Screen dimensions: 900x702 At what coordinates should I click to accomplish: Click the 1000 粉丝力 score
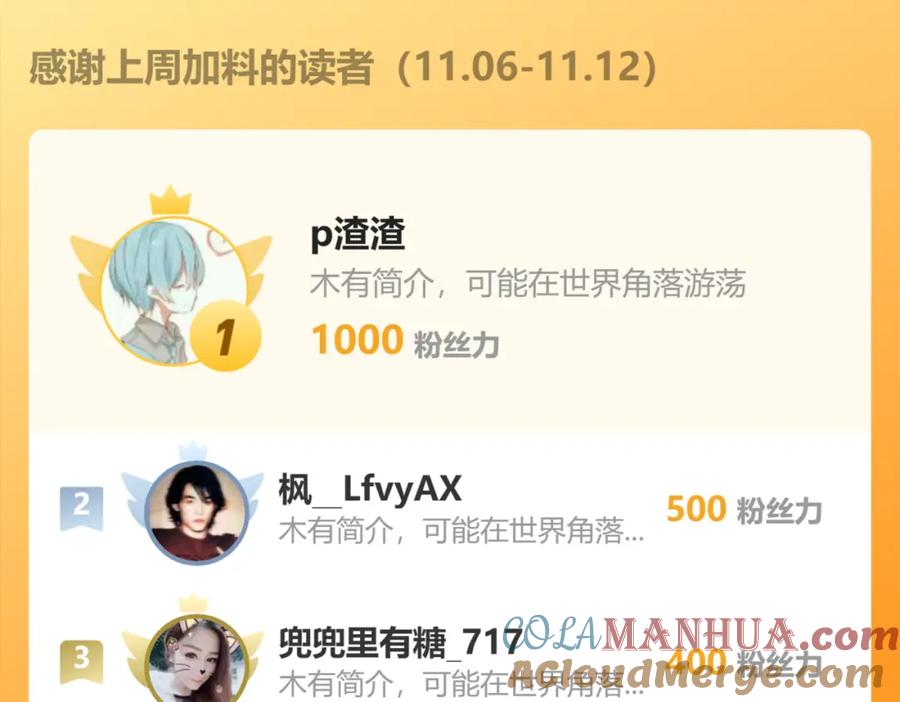pyautogui.click(x=405, y=341)
